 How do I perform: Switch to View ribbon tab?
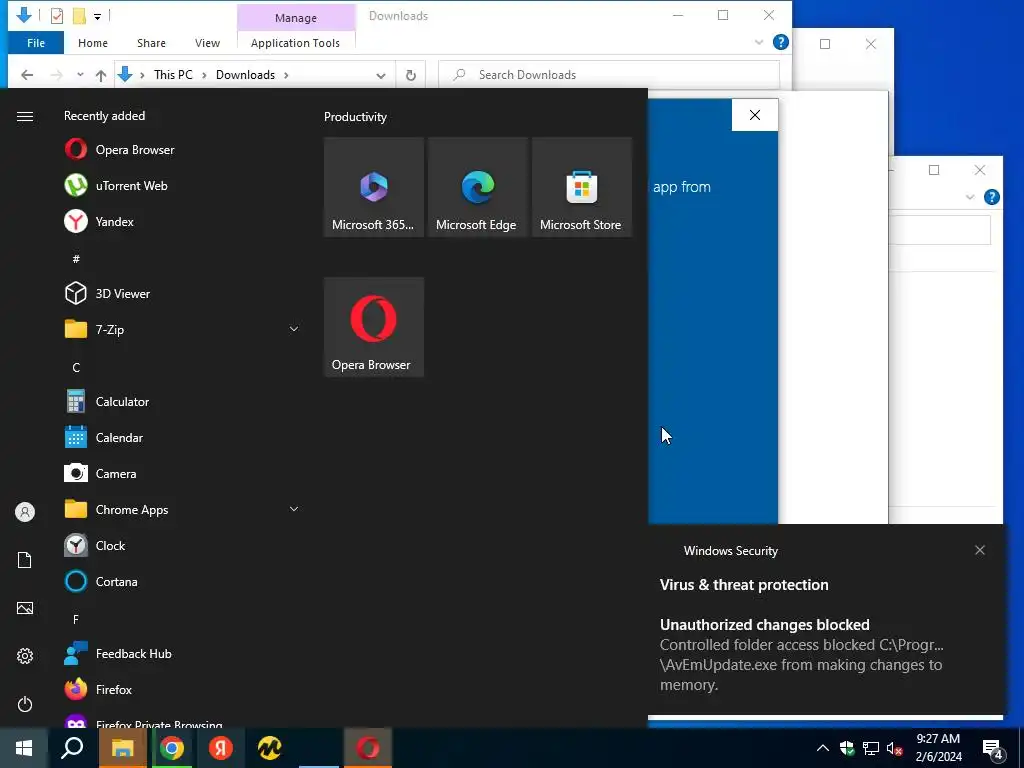coord(207,43)
